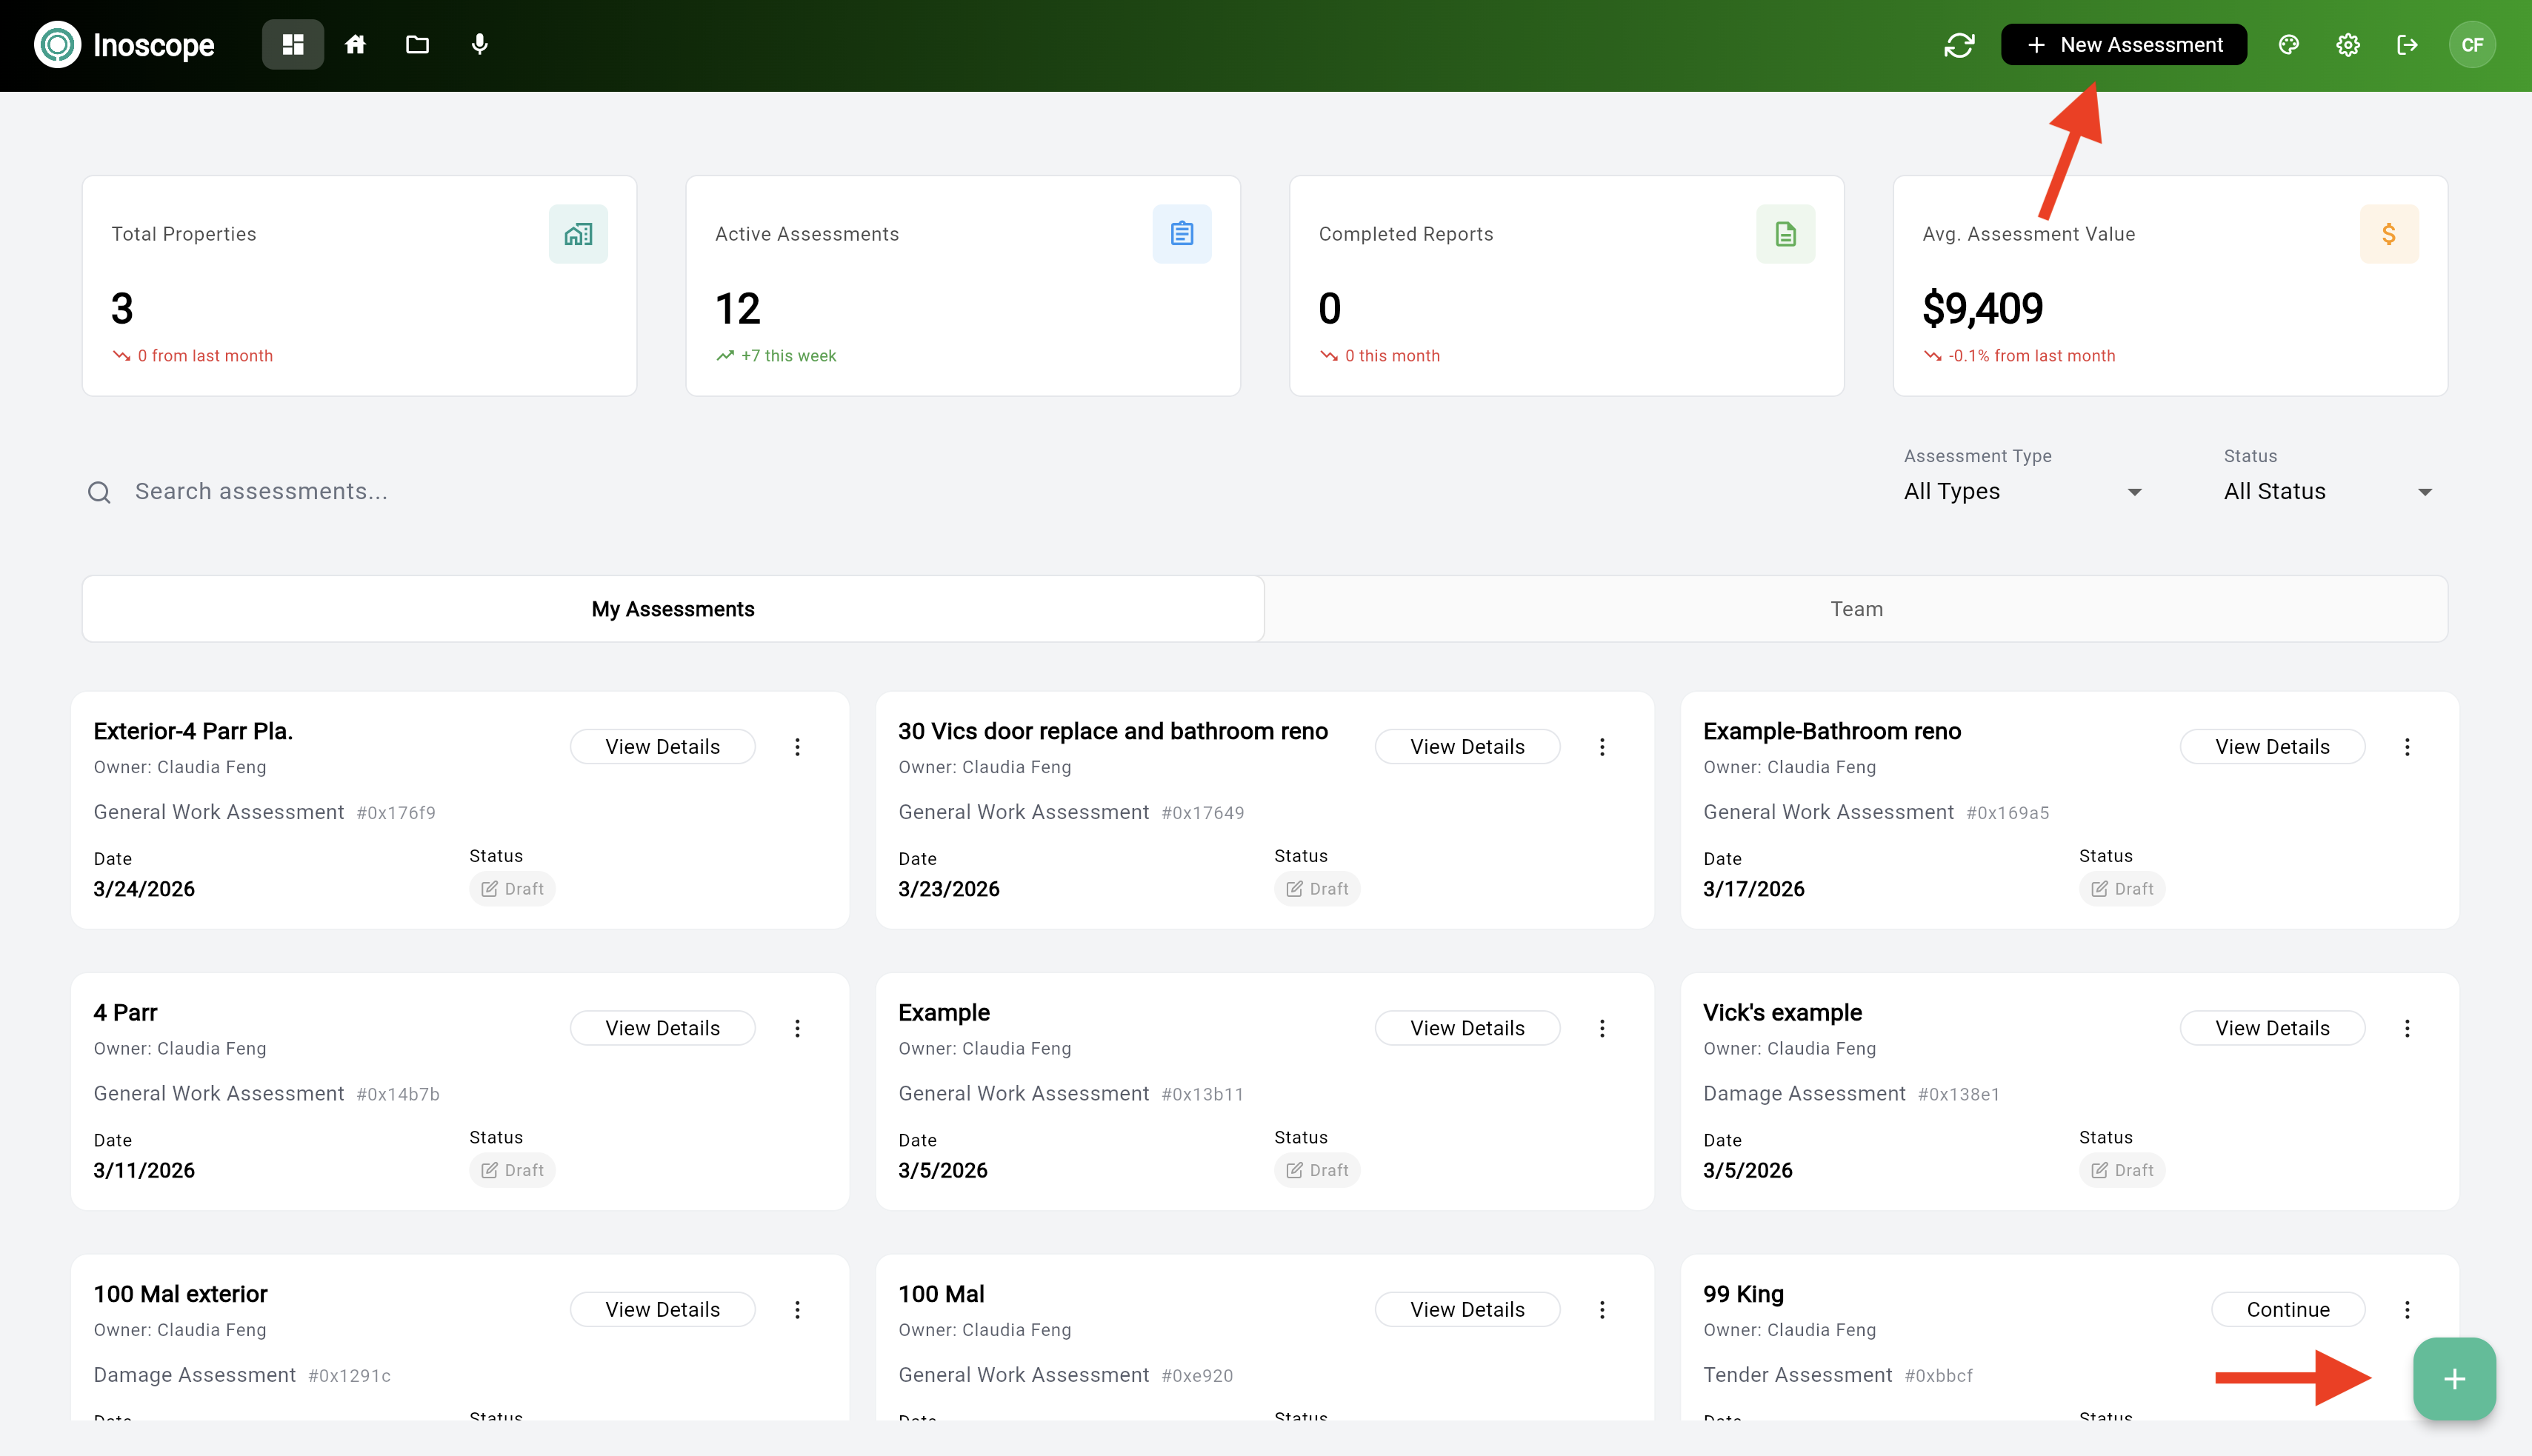Click the New Assessment button
Viewport: 2532px width, 1456px height.
click(x=2123, y=44)
